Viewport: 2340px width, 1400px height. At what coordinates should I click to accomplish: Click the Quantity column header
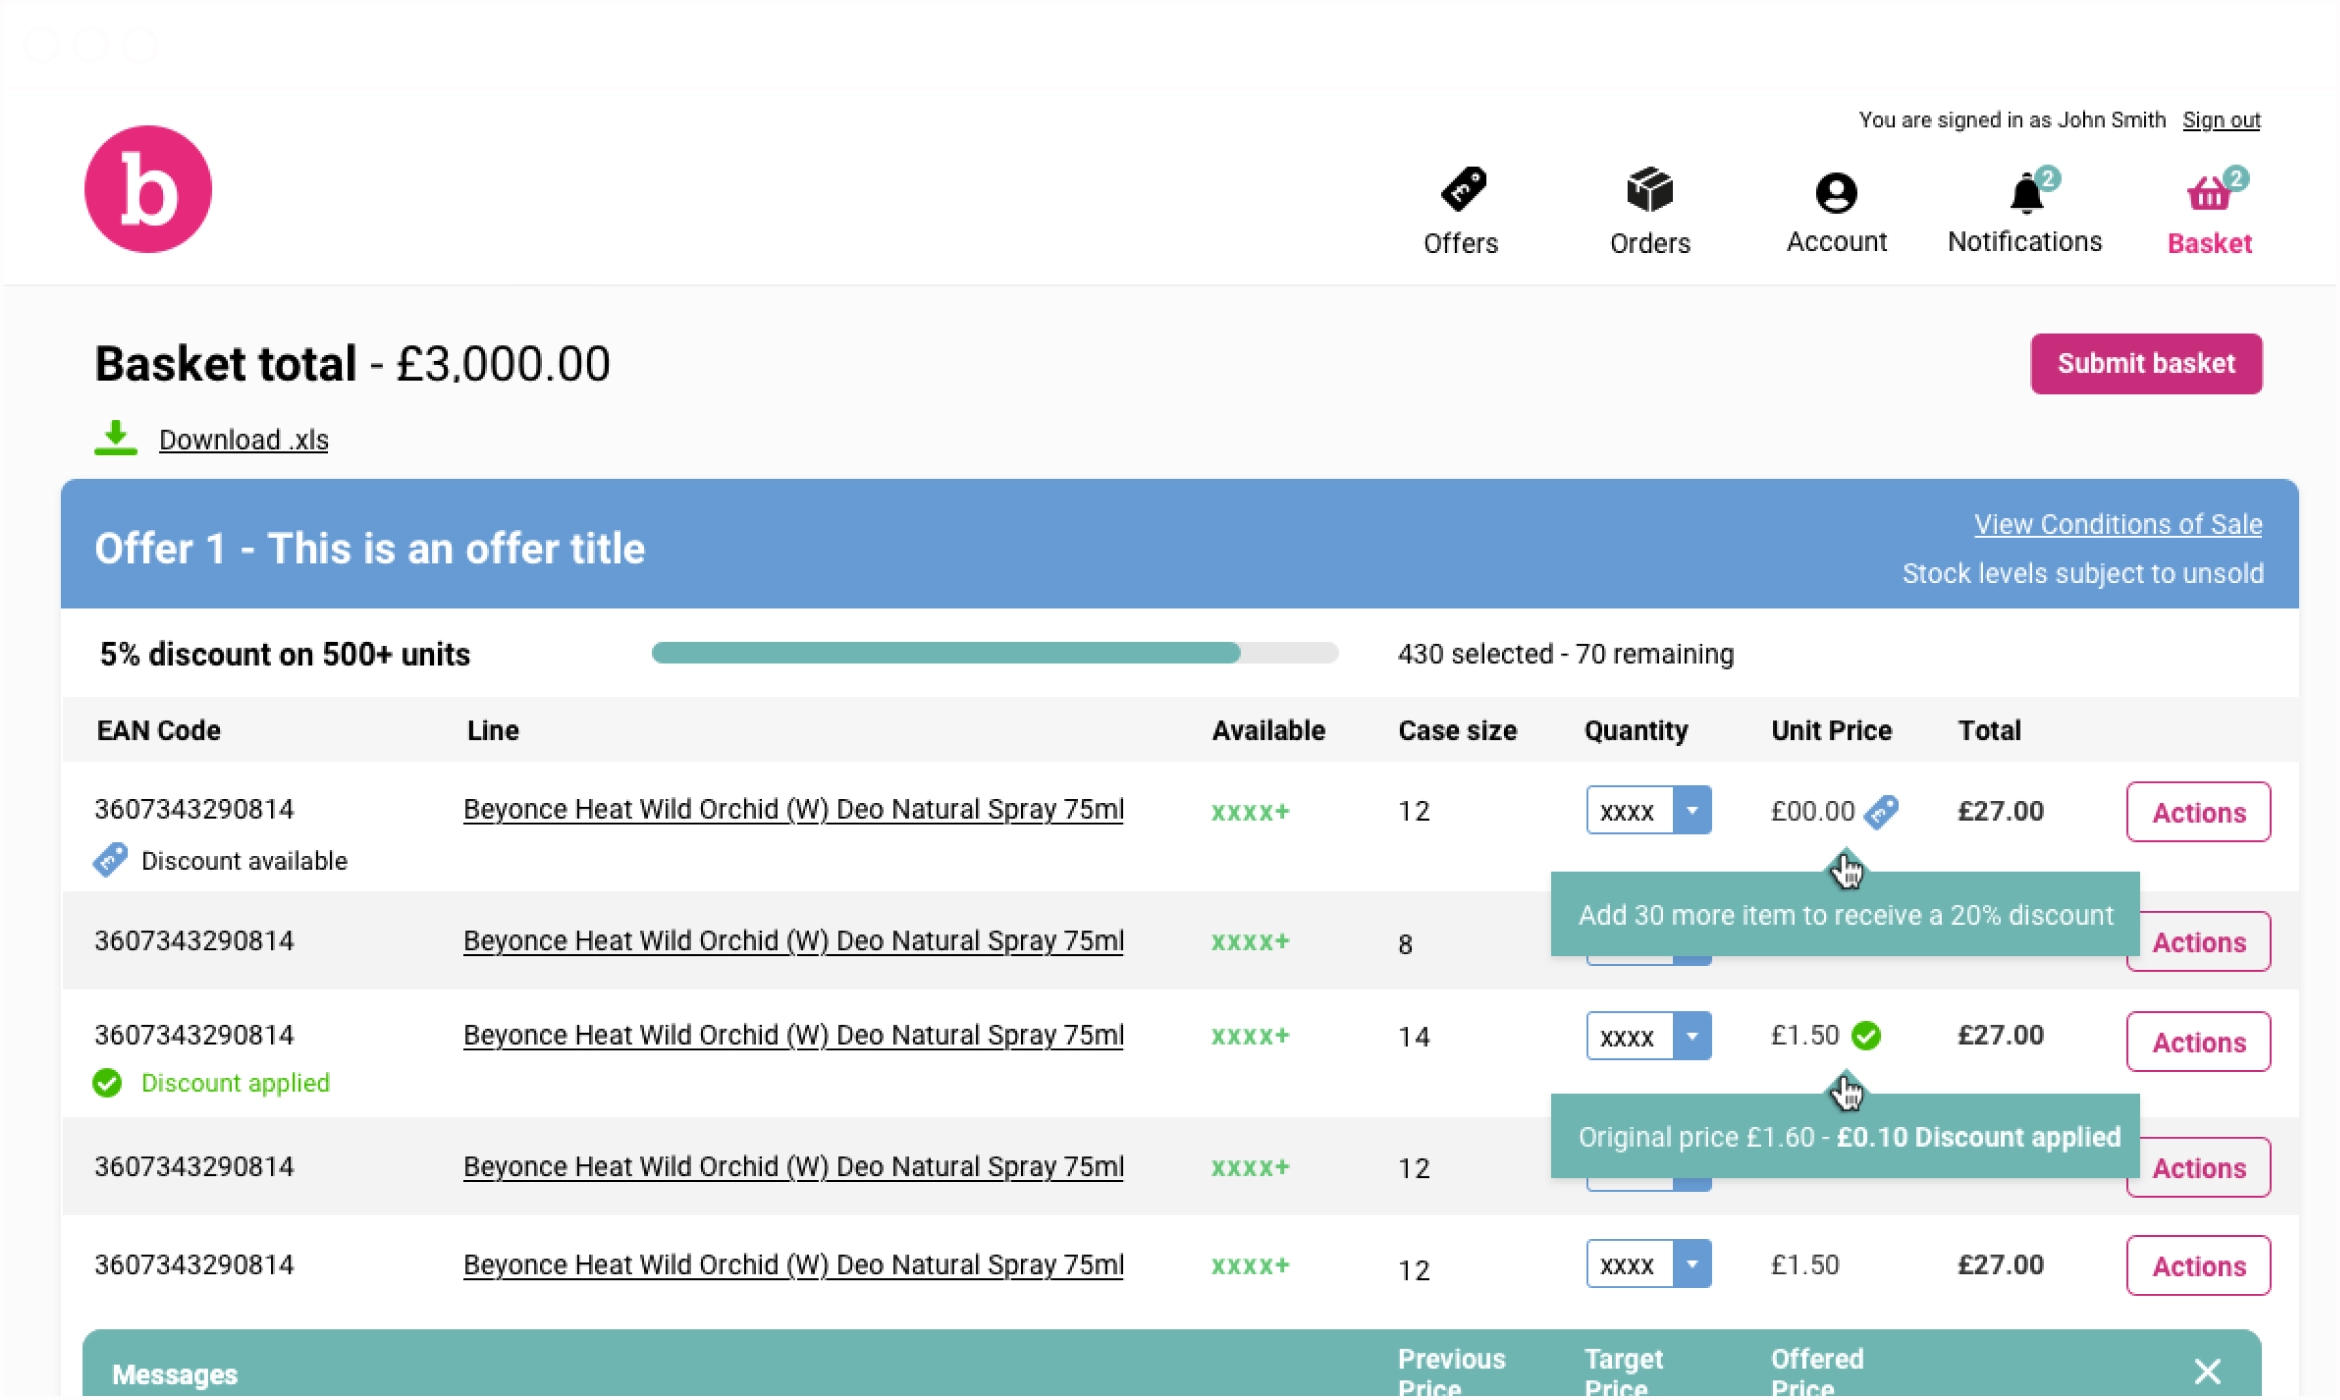tap(1636, 731)
